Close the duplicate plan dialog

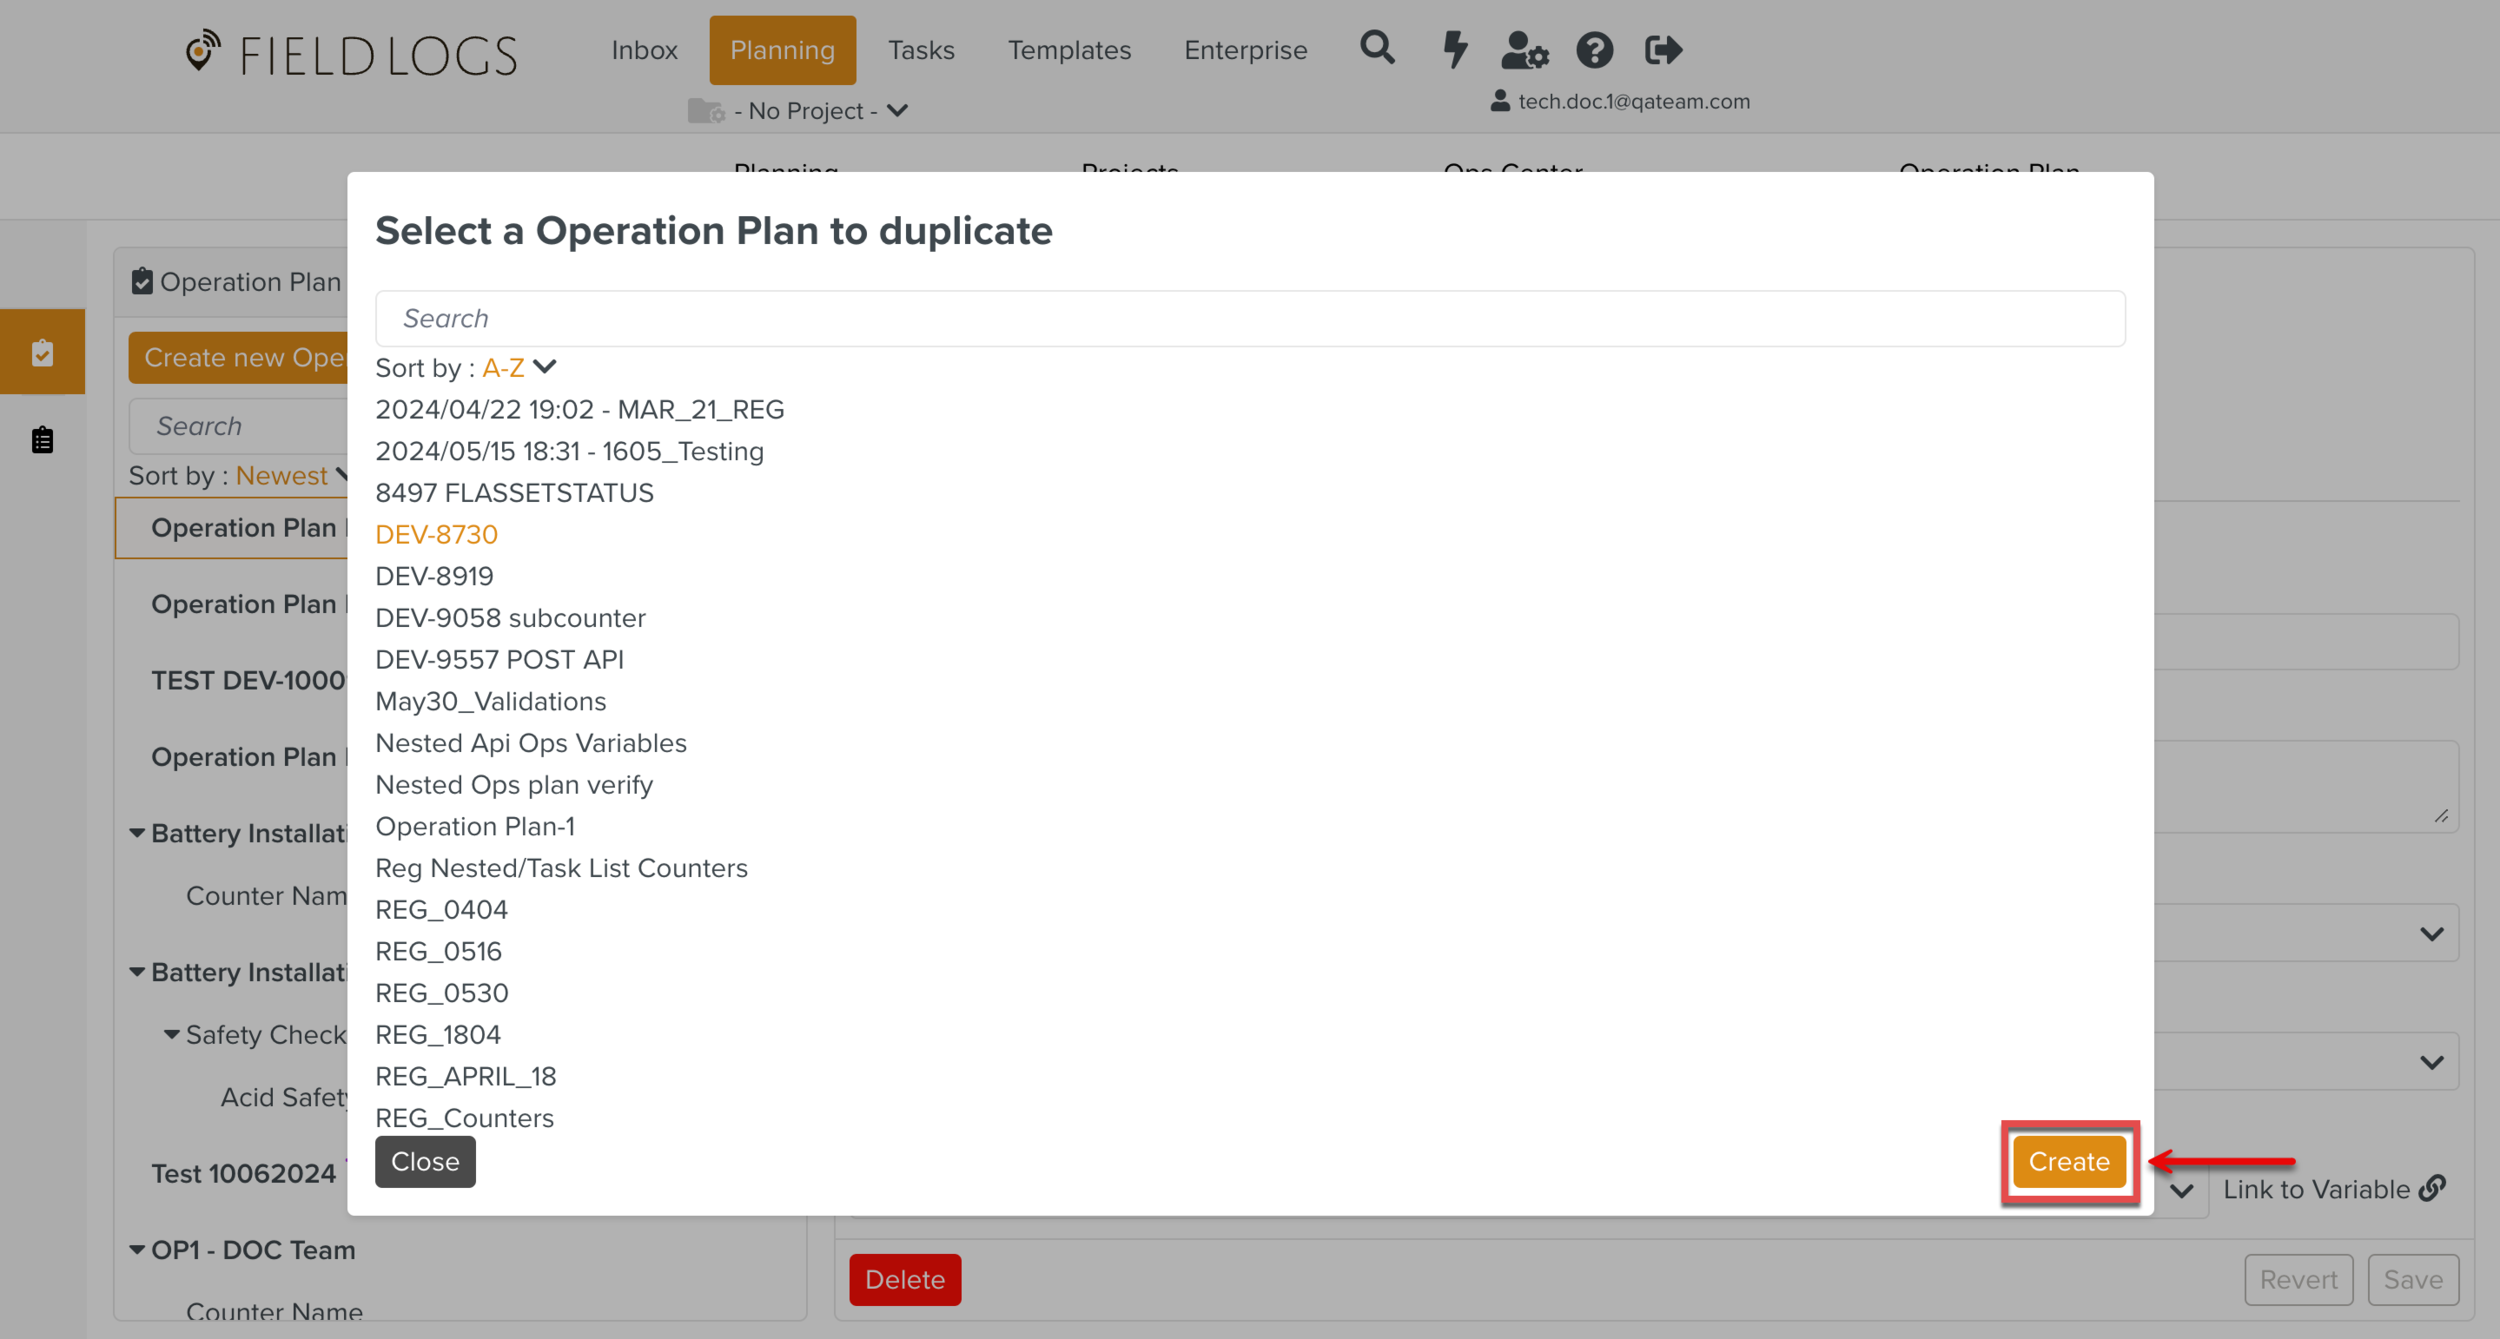pyautogui.click(x=425, y=1161)
